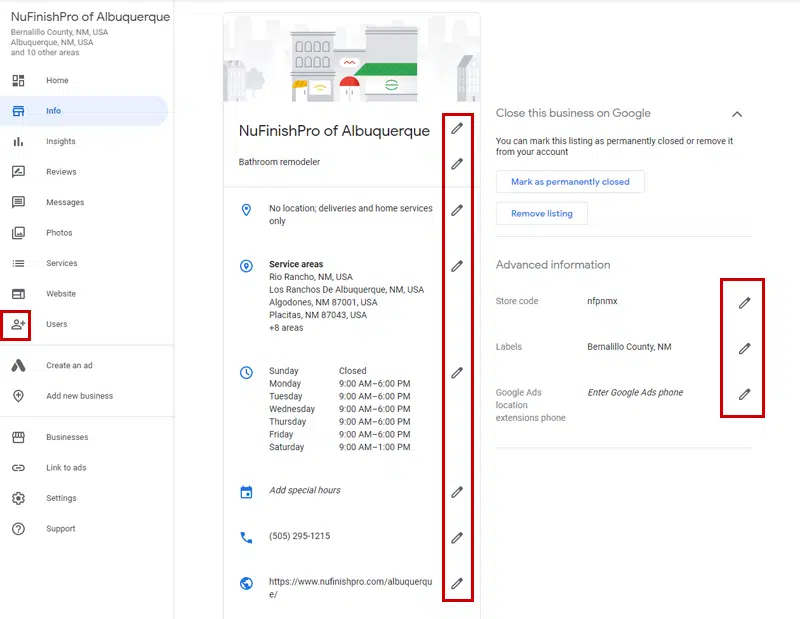Edit the business name with pencil icon
Viewport: 800px width, 619px height.
457,128
